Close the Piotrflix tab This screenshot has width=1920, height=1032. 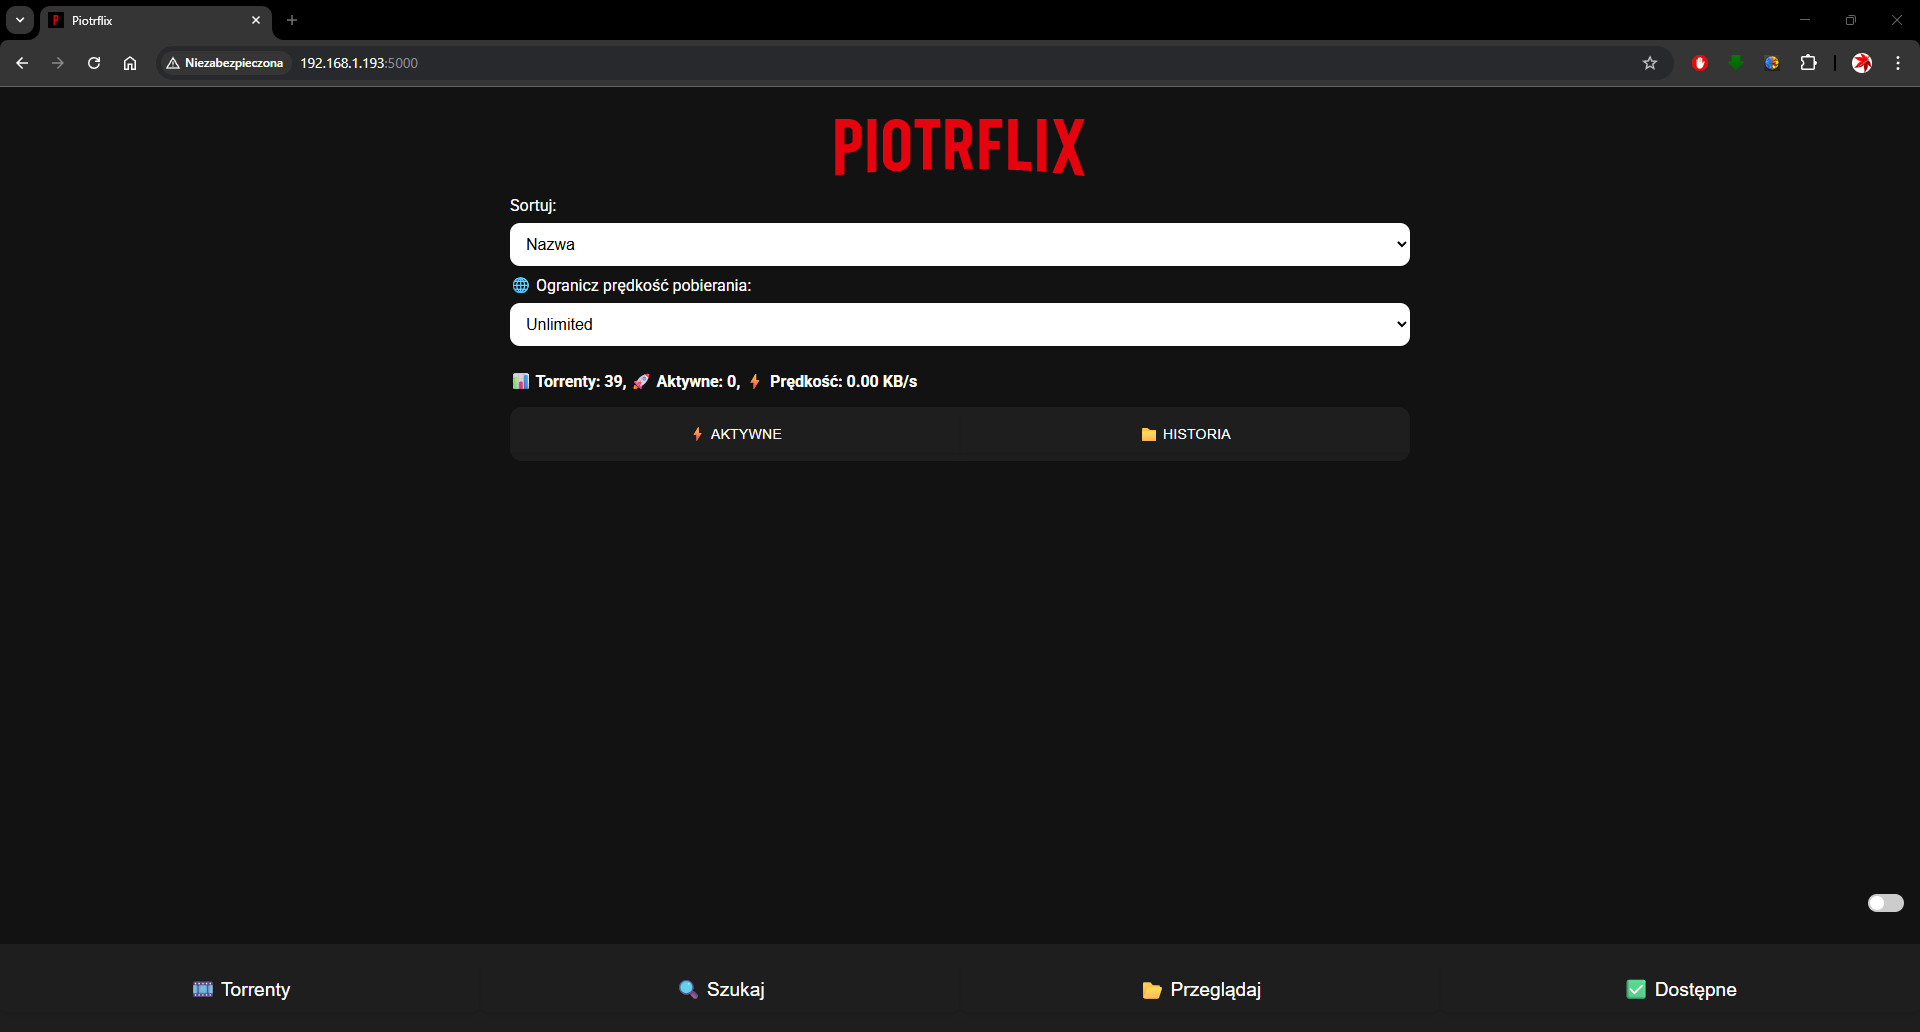pos(256,20)
